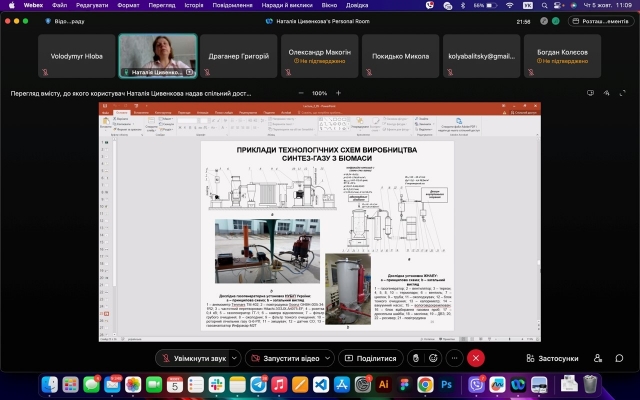Zoom out shared content with minus button
Viewport: 640px width, 400px height.
[299, 92]
